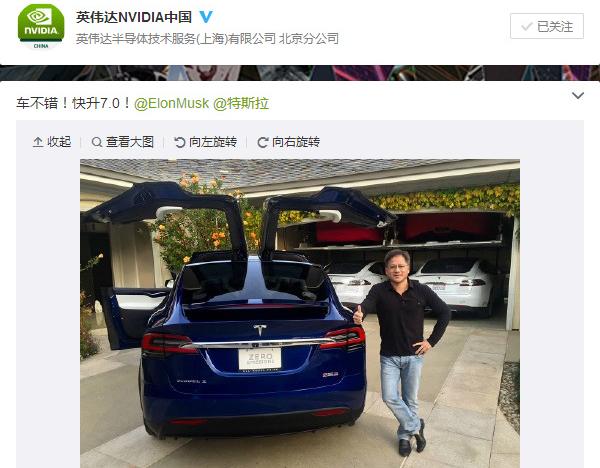Click the rotate-right arrow icon

[x=262, y=142]
